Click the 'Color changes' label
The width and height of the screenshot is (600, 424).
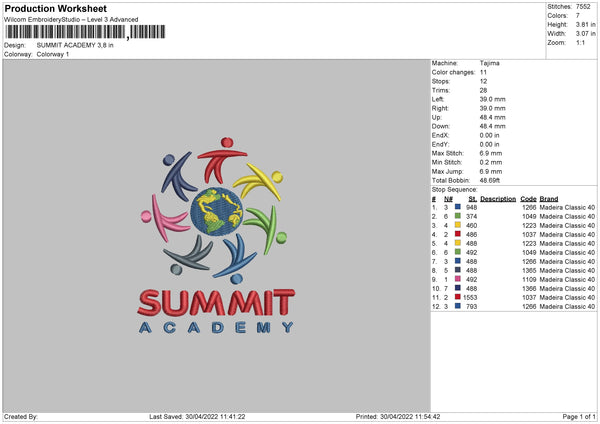point(453,72)
